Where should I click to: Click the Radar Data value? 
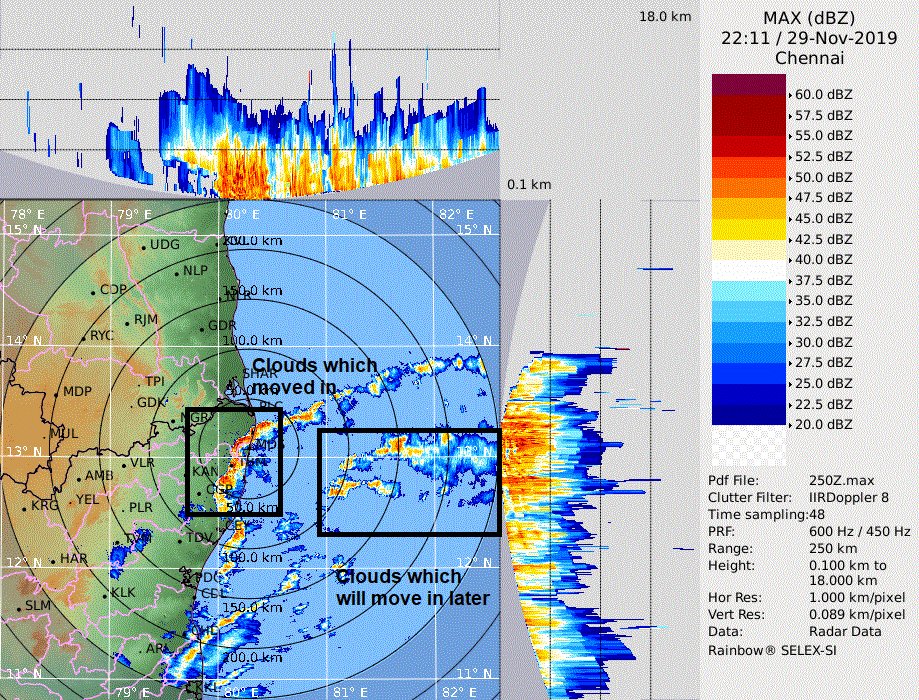point(845,632)
